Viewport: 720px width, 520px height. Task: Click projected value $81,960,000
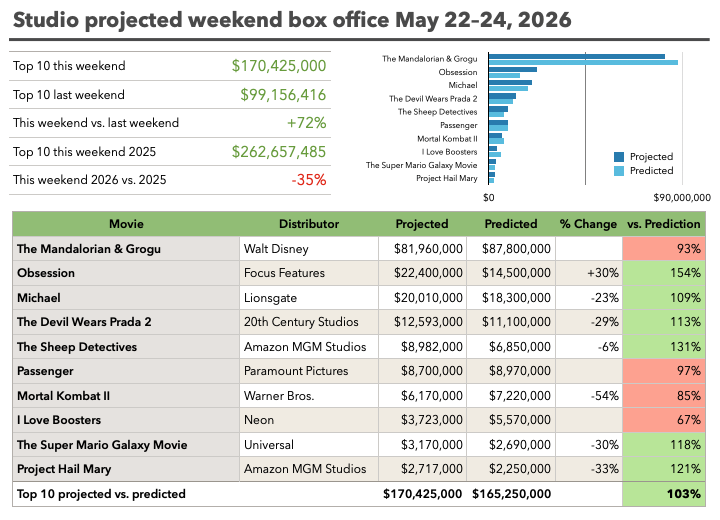point(422,249)
